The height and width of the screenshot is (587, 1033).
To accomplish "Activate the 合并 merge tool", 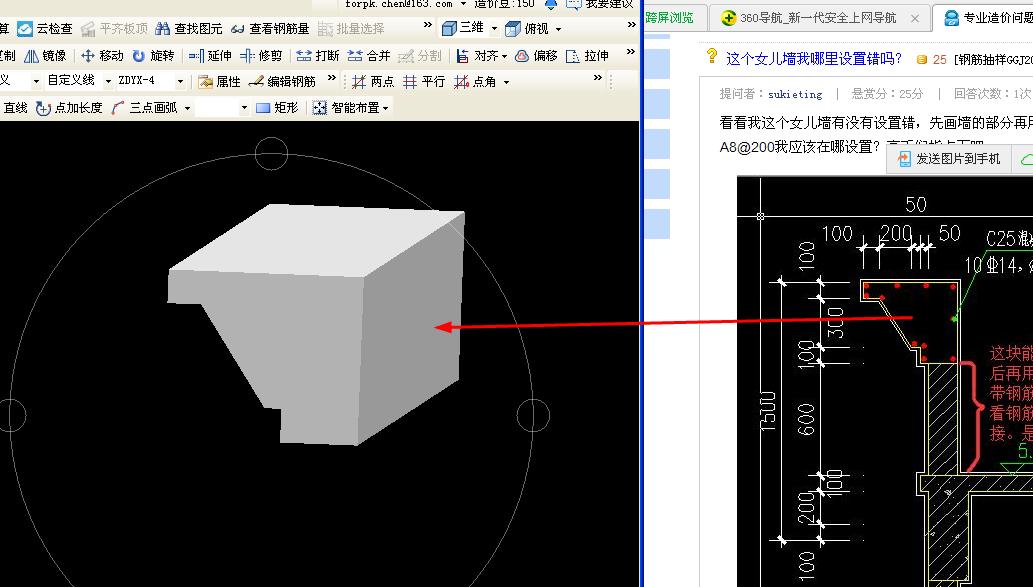I will 368,56.
